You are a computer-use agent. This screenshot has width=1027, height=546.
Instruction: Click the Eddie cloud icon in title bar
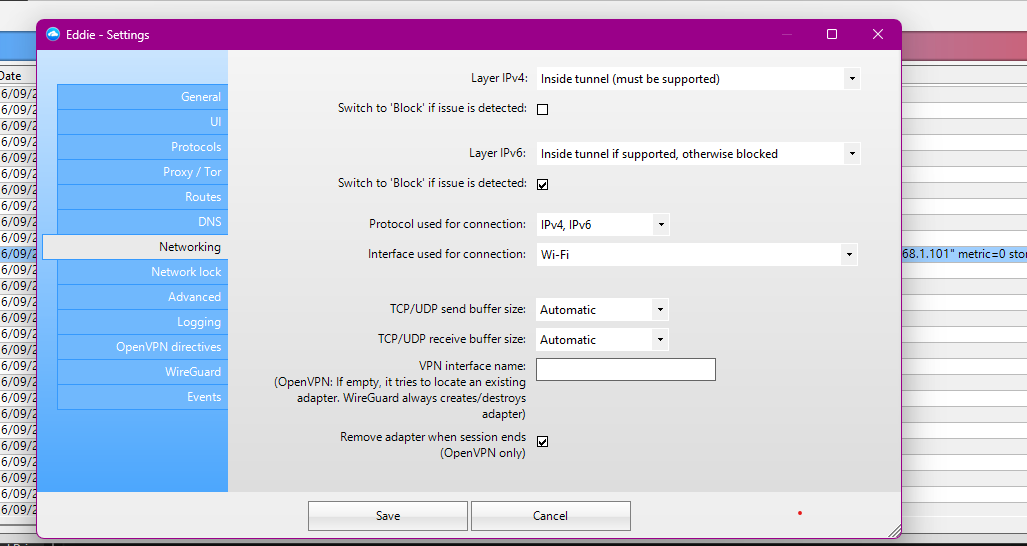pyautogui.click(x=53, y=34)
